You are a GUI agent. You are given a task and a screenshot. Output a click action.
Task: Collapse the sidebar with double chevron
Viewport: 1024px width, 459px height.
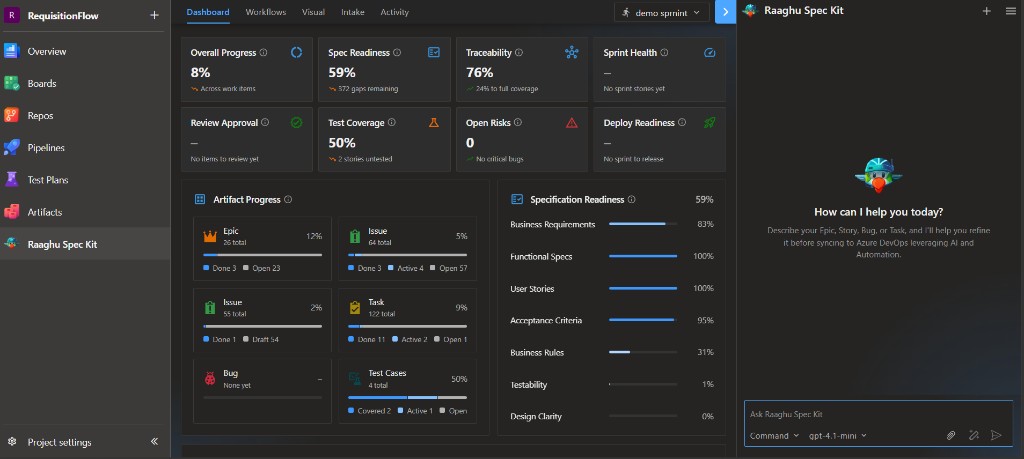coord(154,441)
